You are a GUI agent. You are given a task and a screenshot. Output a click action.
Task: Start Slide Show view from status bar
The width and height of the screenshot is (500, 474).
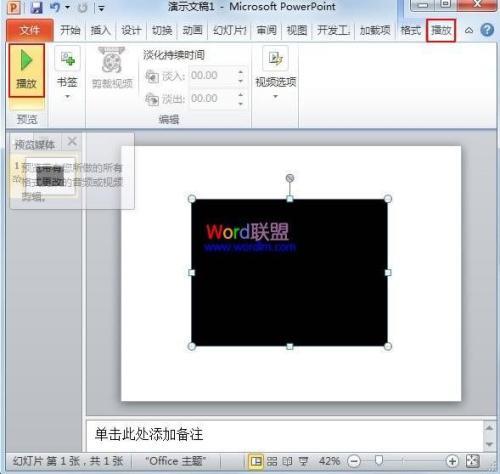[x=303, y=461]
